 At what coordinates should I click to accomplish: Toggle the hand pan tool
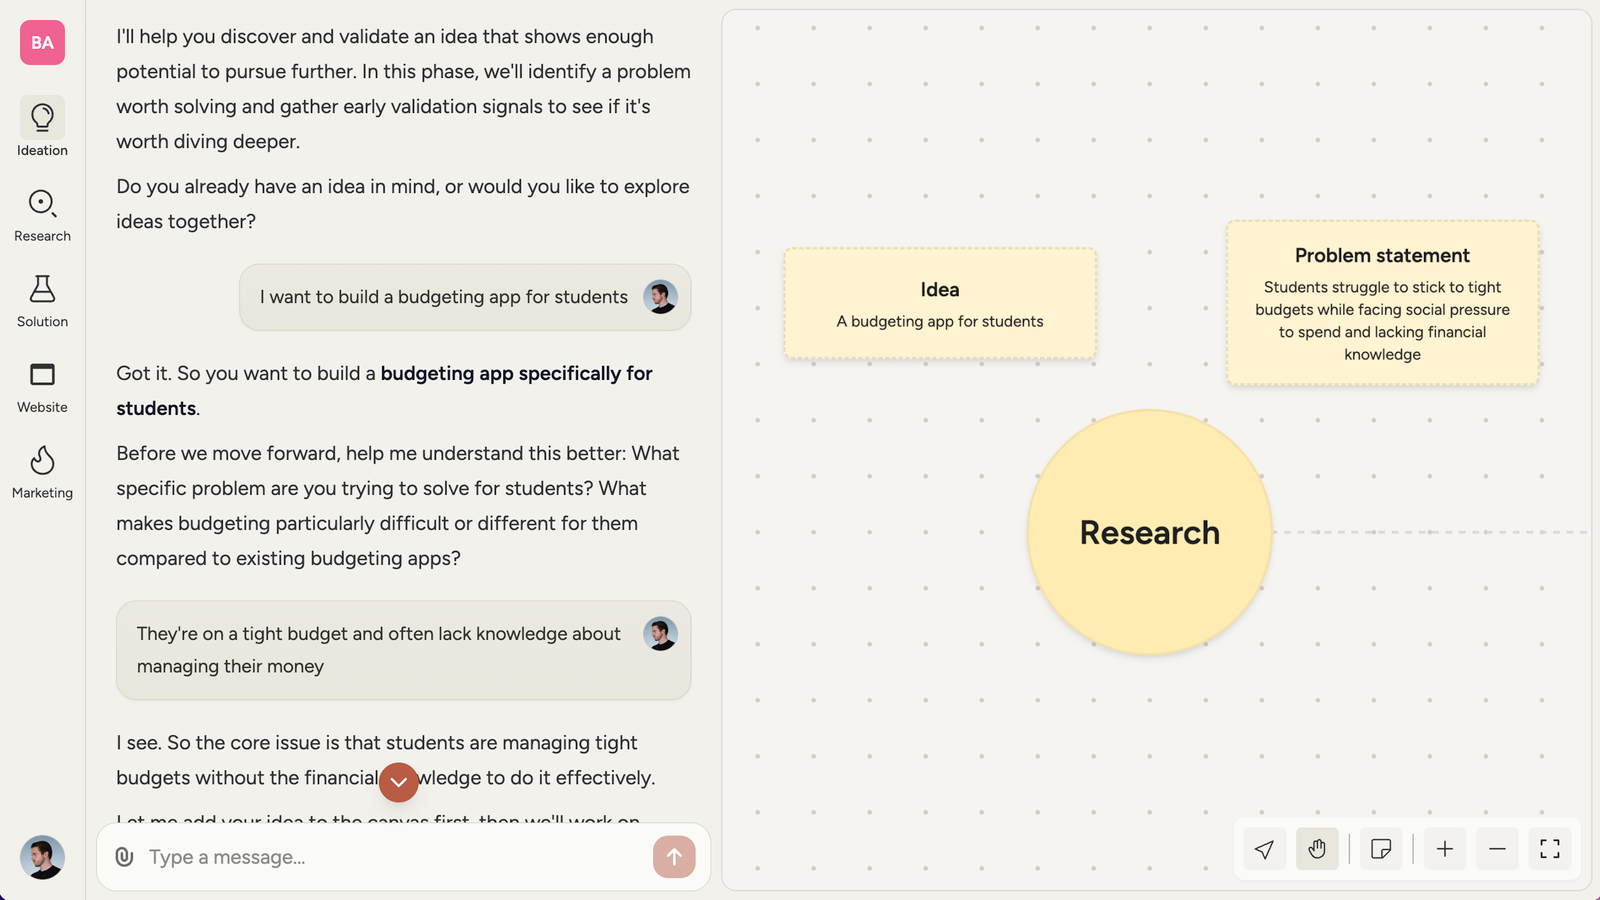pos(1317,849)
